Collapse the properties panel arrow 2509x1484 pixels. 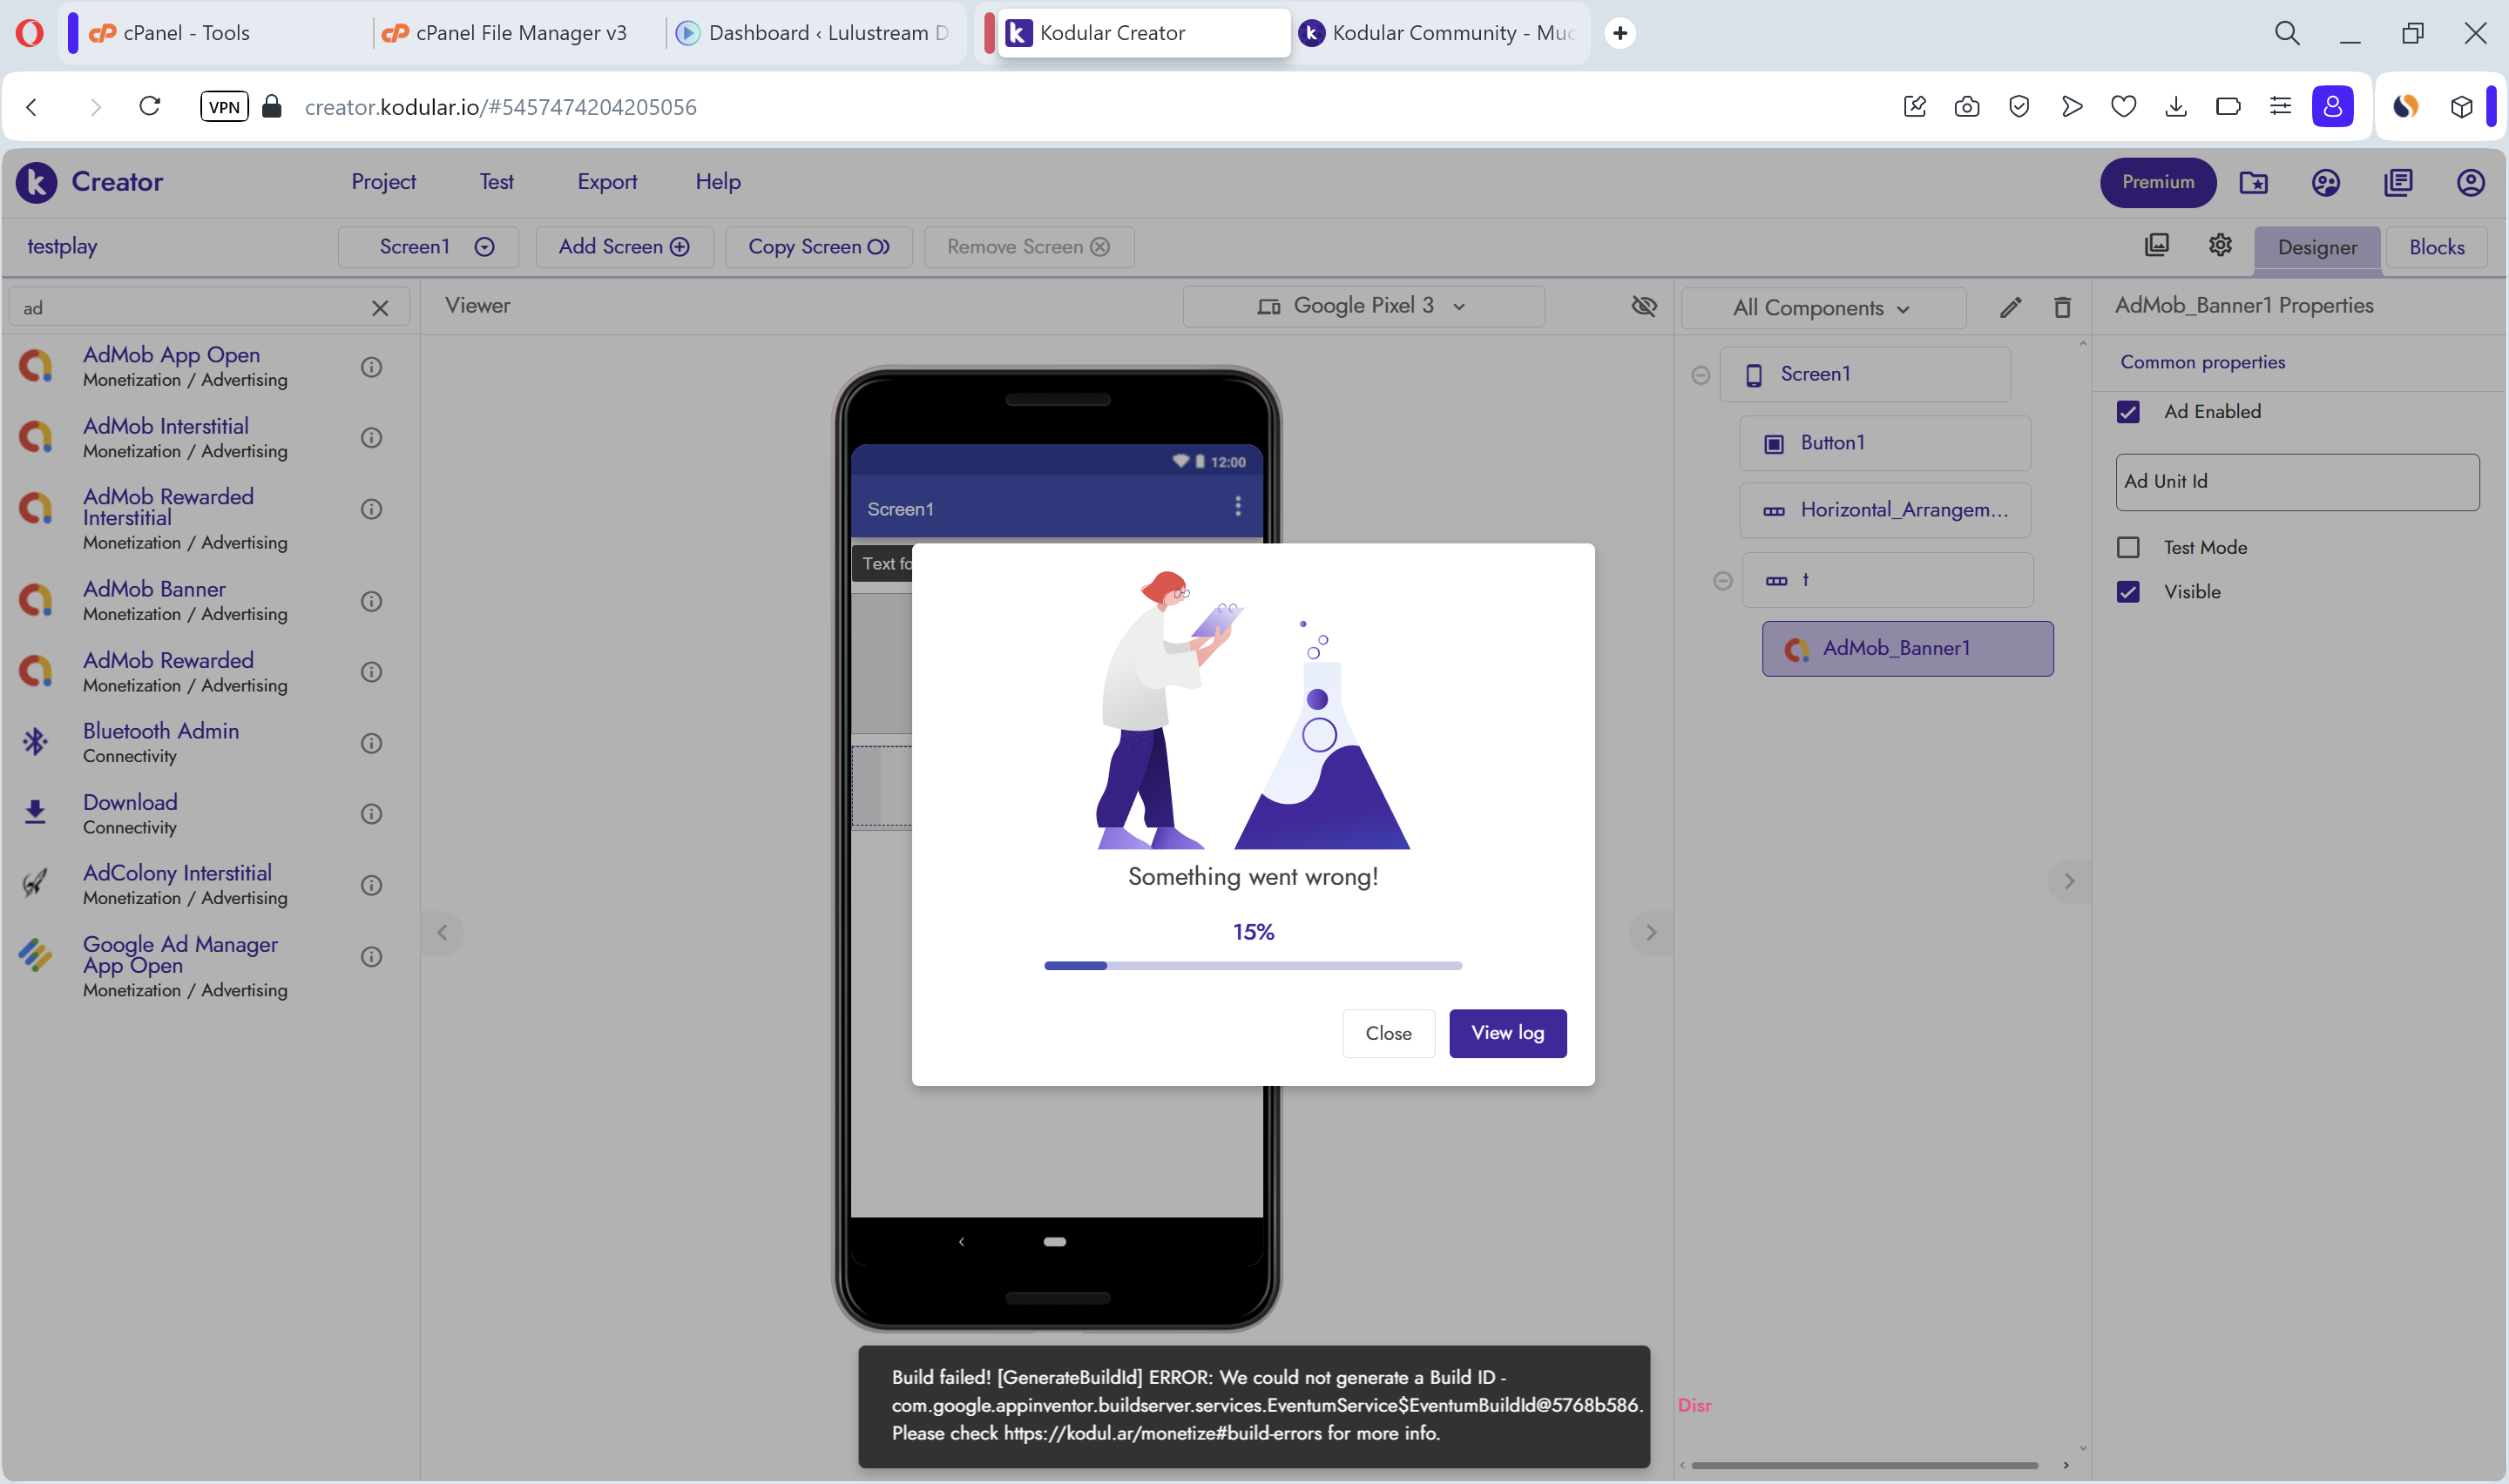tap(2069, 881)
